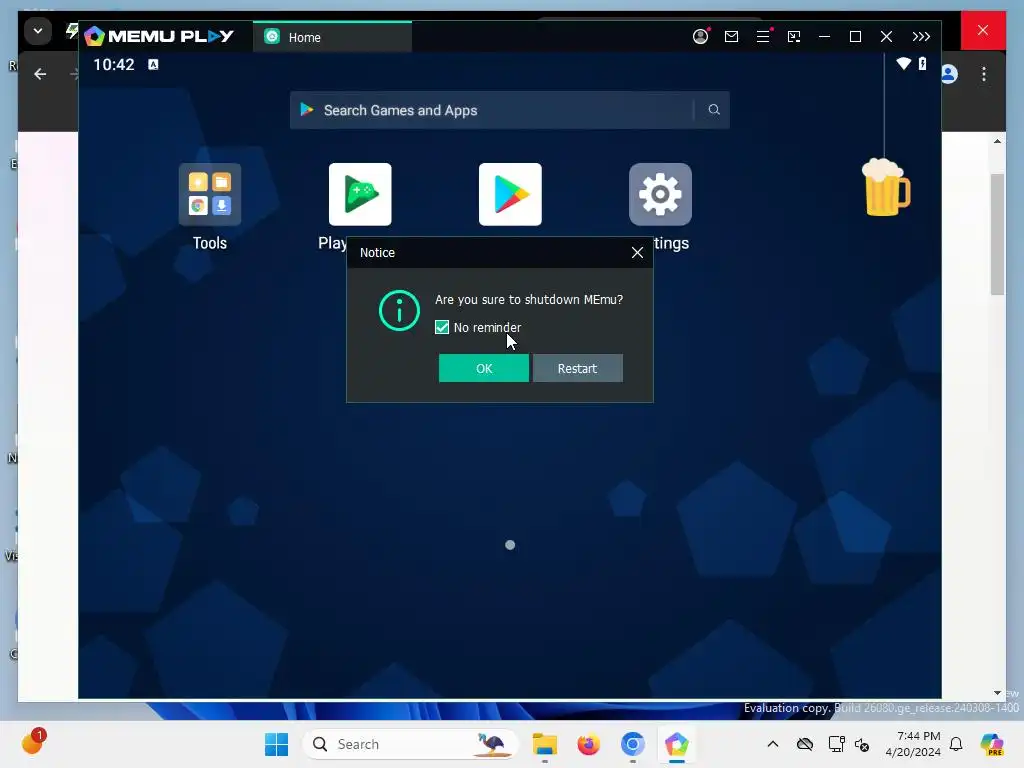
Task: Click the Wi-Fi signal icon in Android status bar
Action: pos(904,63)
